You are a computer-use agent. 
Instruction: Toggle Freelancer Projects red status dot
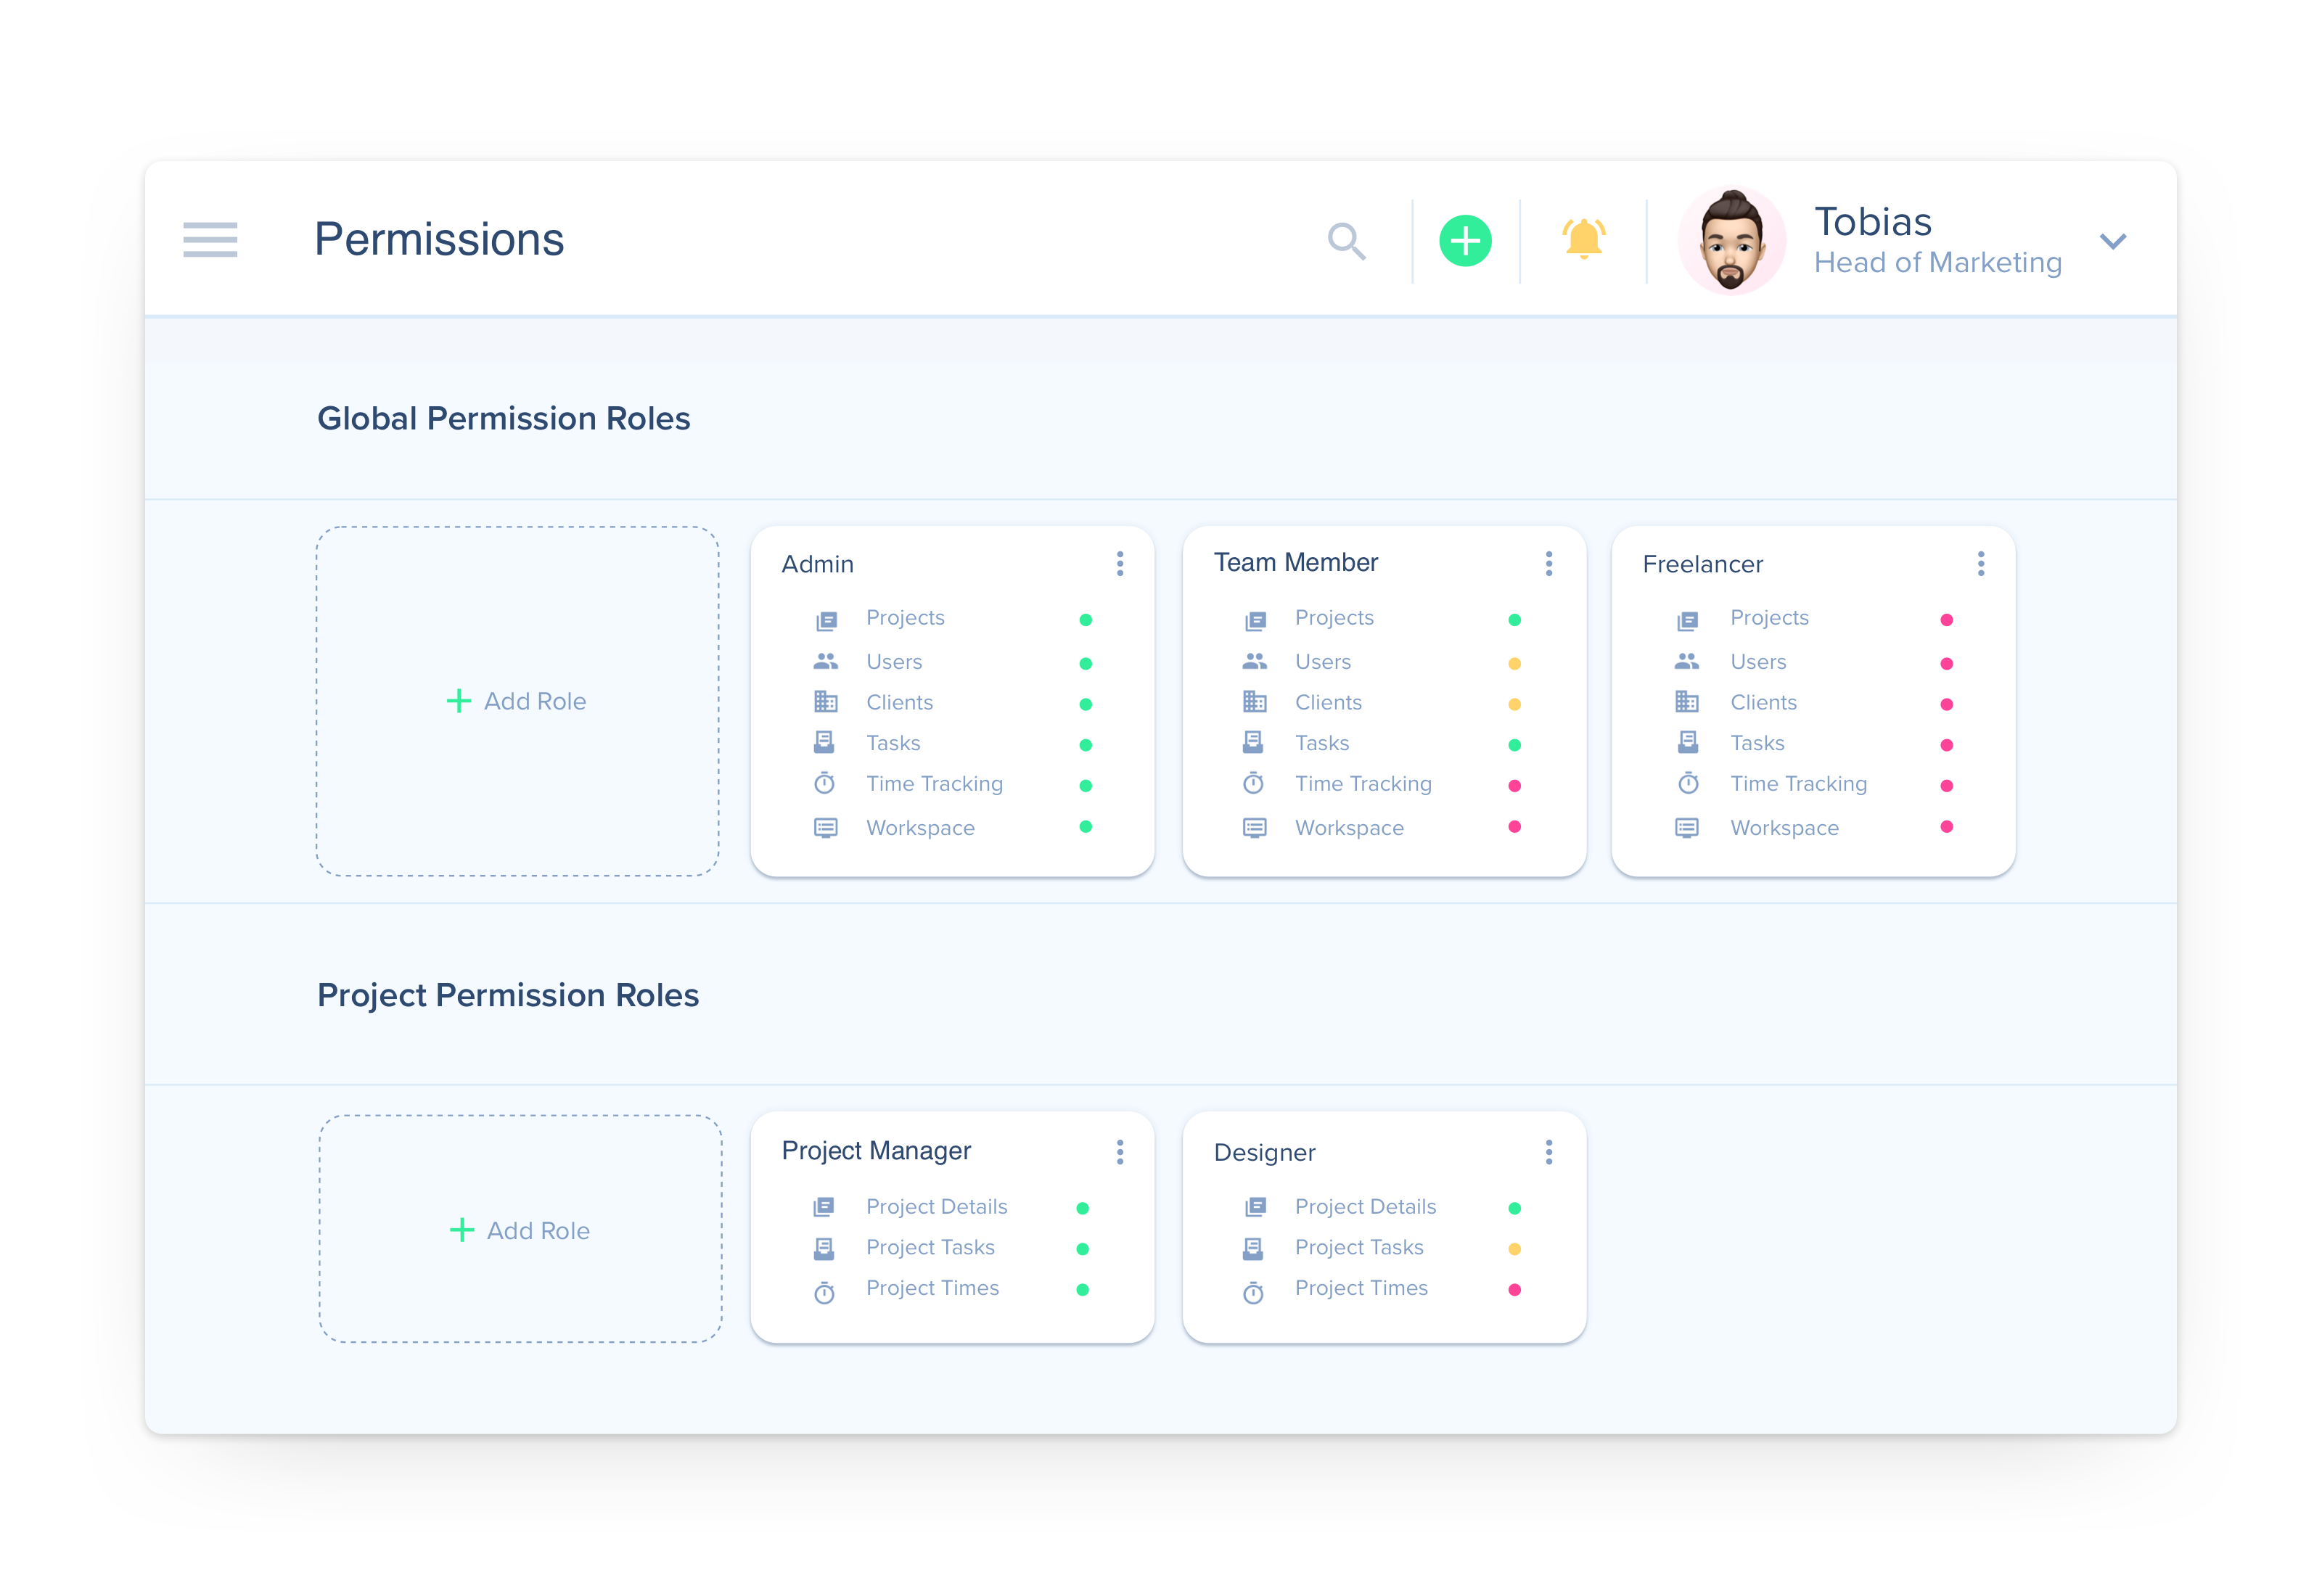(x=1947, y=620)
